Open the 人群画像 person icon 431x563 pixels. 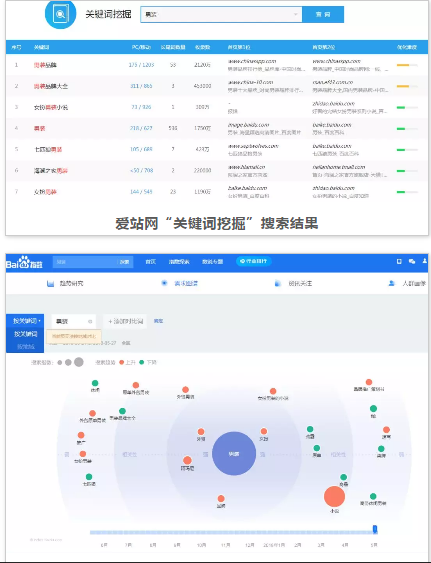coord(391,283)
